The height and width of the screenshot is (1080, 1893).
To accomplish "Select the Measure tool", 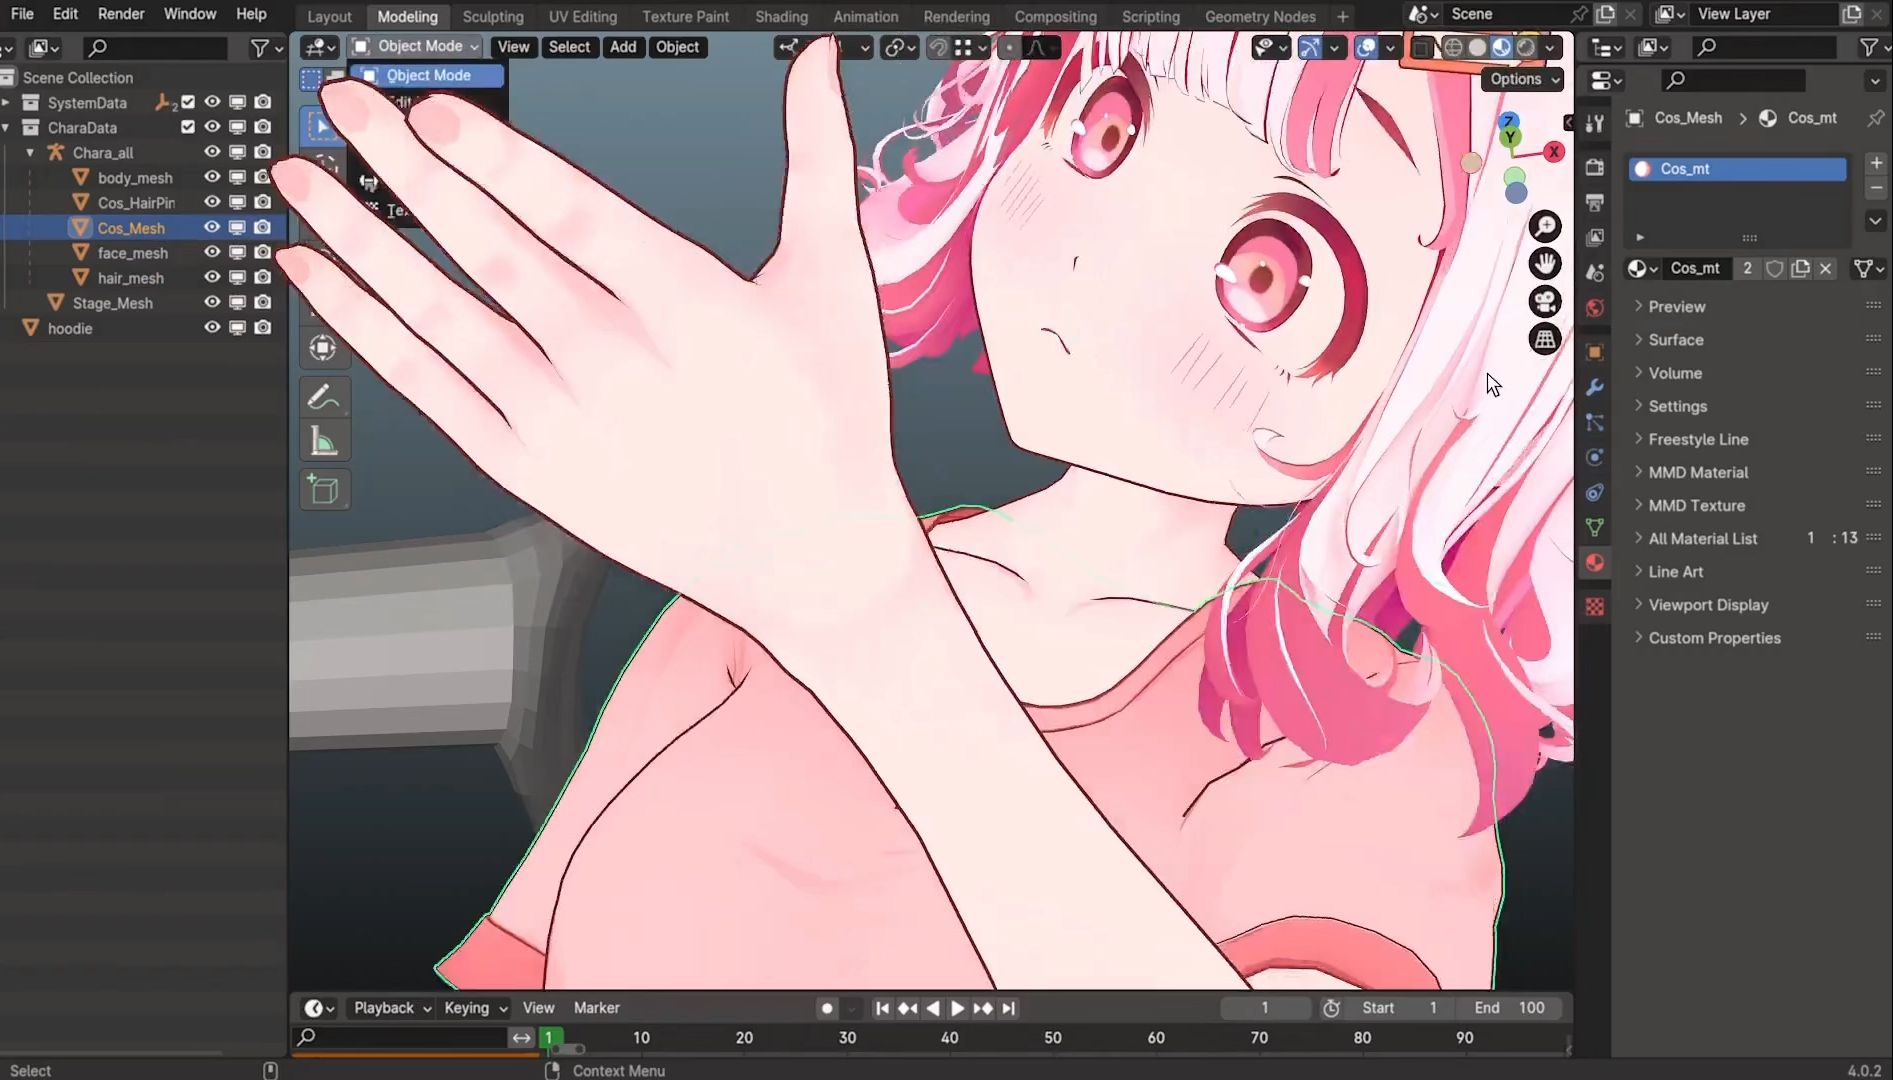I will pos(323,442).
